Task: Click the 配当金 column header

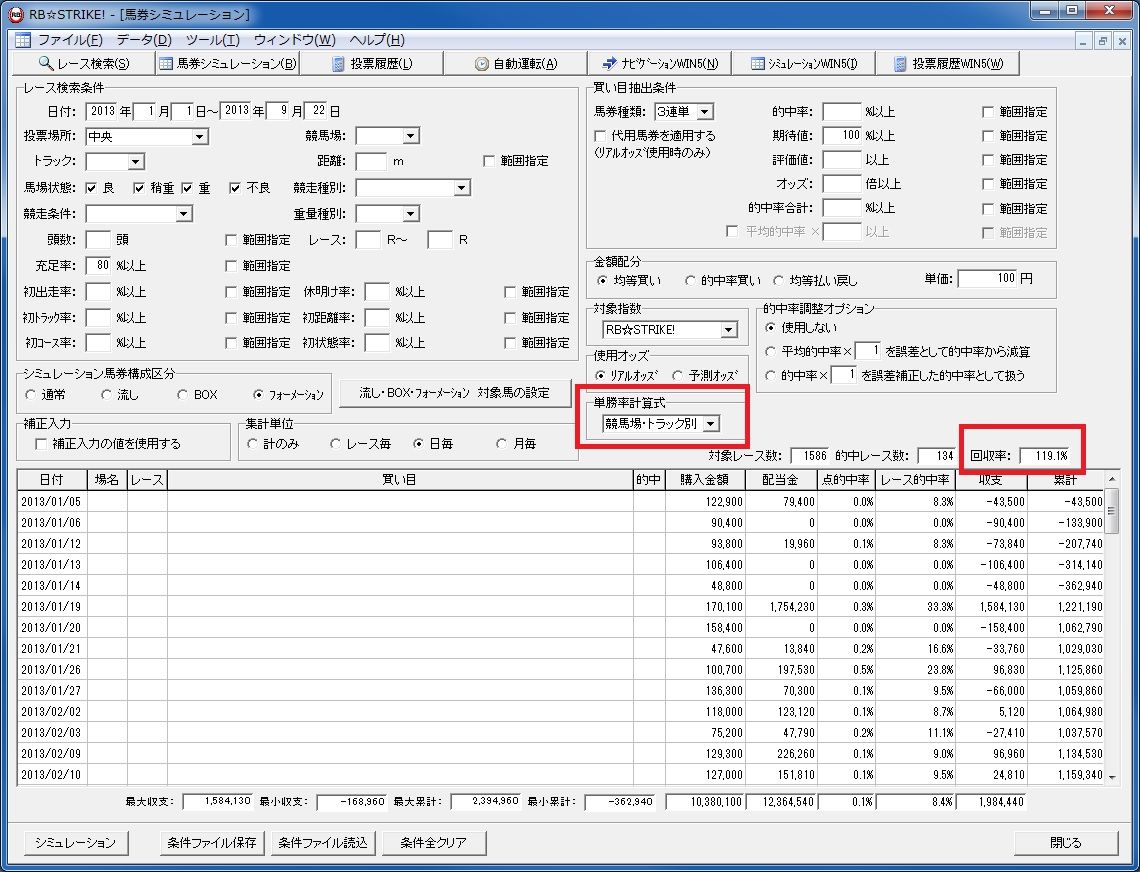Action: tap(782, 480)
